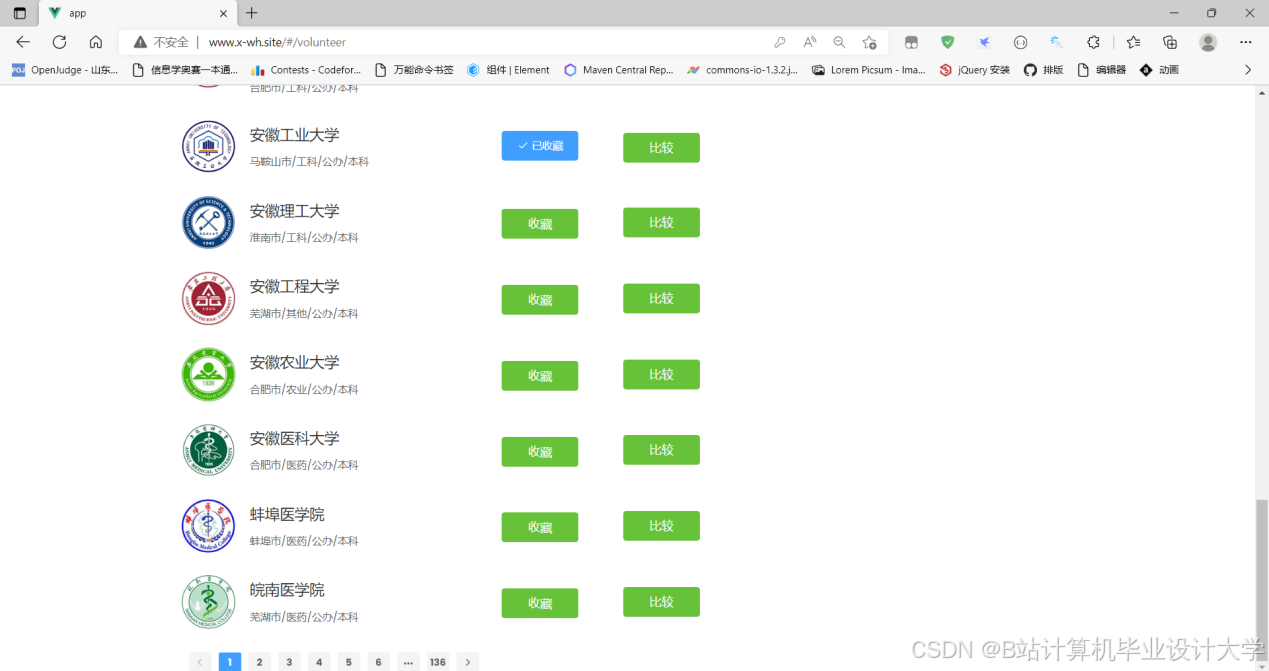Image resolution: width=1269 pixels, height=671 pixels.
Task: Click the 安徽工程大学 logo
Action: [x=208, y=299]
